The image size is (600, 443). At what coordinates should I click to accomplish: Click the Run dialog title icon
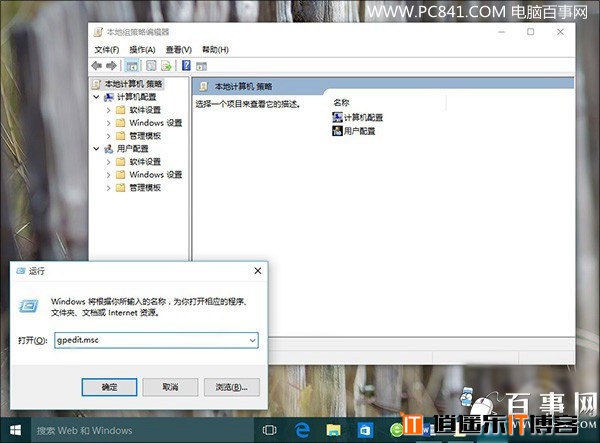(21, 271)
